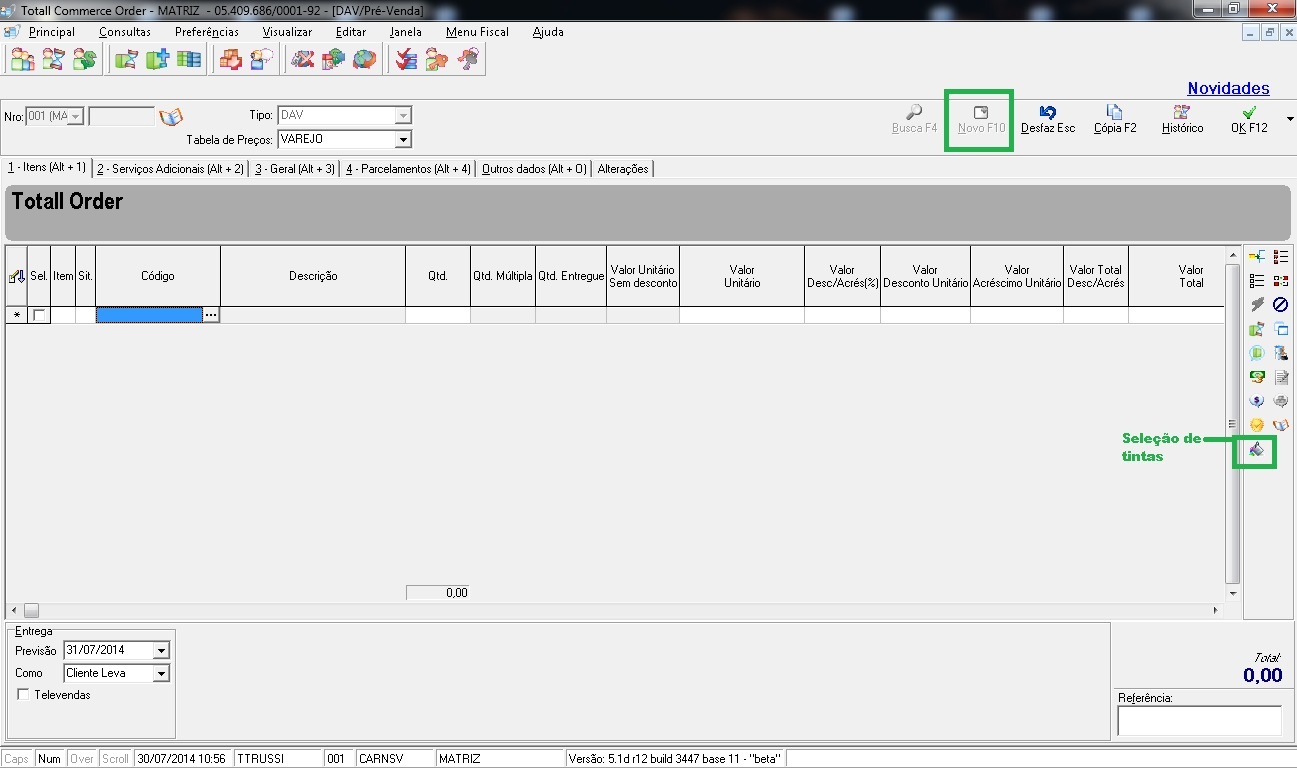Click the Referência text field
This screenshot has width=1297, height=769.
[1199, 720]
